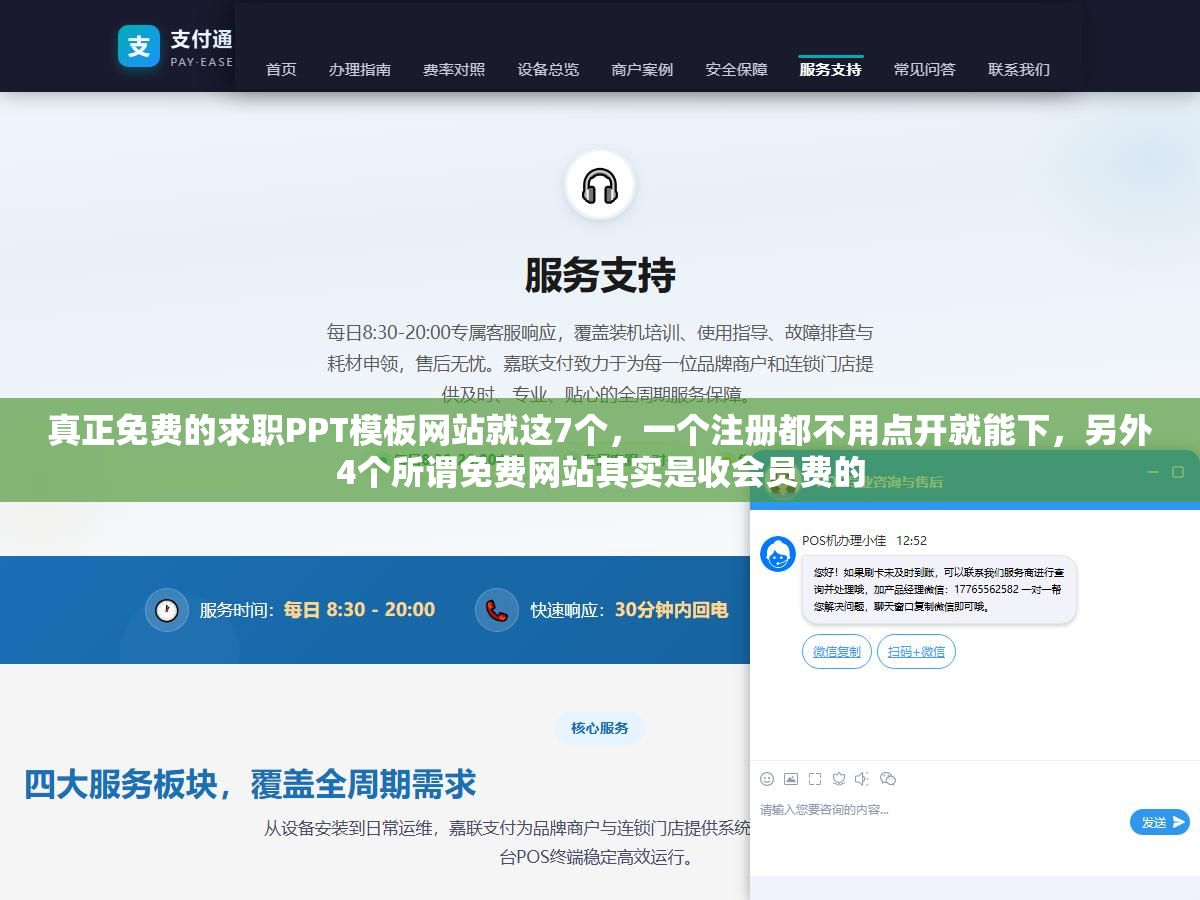The width and height of the screenshot is (1200, 900).
Task: Minimize the chat consultation window
Action: pyautogui.click(x=1152, y=472)
